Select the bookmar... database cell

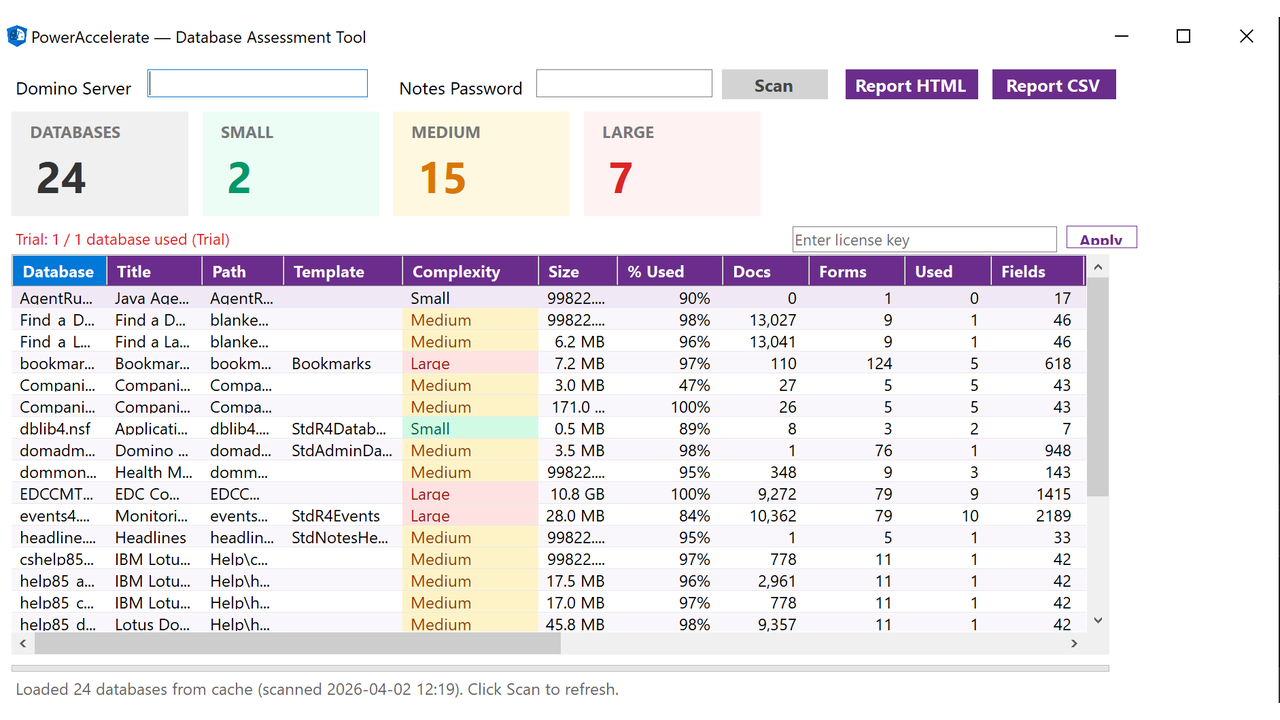58,363
